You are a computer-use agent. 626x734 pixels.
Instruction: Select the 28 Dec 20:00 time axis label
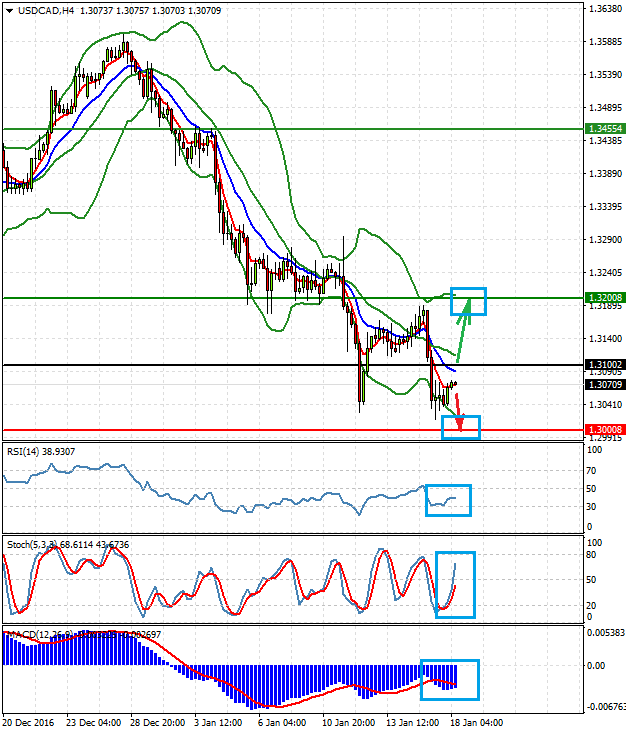(158, 723)
